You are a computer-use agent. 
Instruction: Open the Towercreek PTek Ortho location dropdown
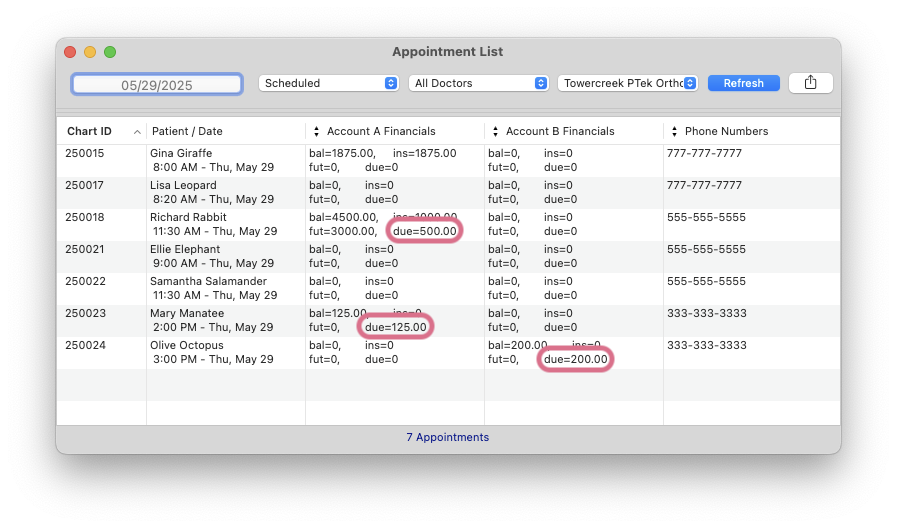628,83
